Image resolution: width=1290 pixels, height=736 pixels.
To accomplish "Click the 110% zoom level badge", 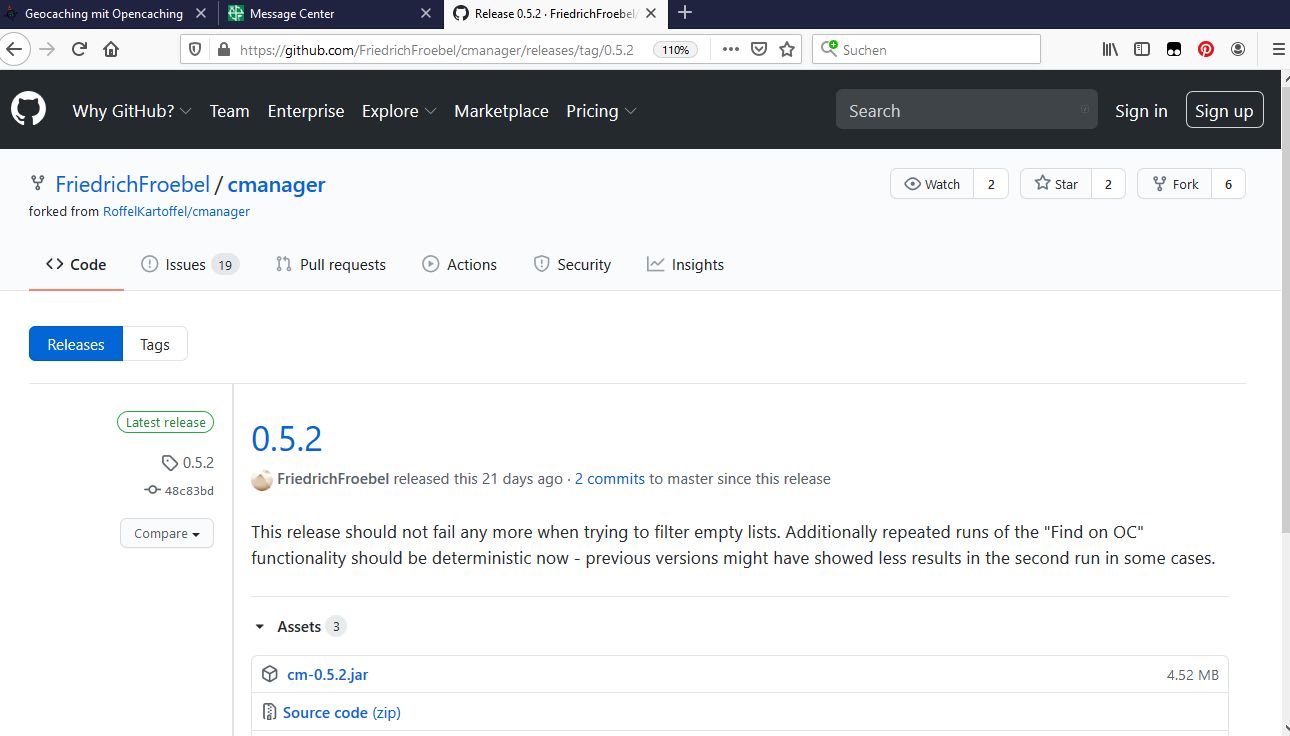I will [x=675, y=49].
